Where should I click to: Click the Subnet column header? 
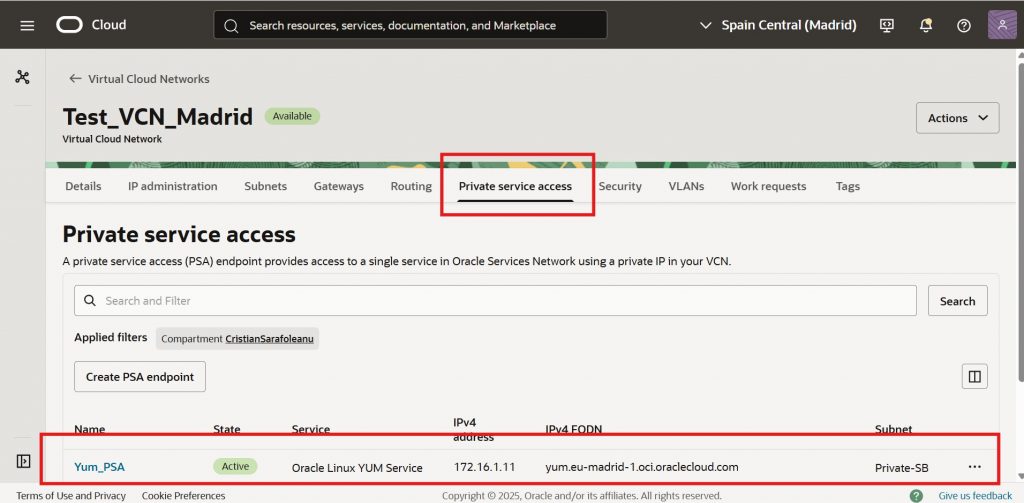[x=893, y=429]
